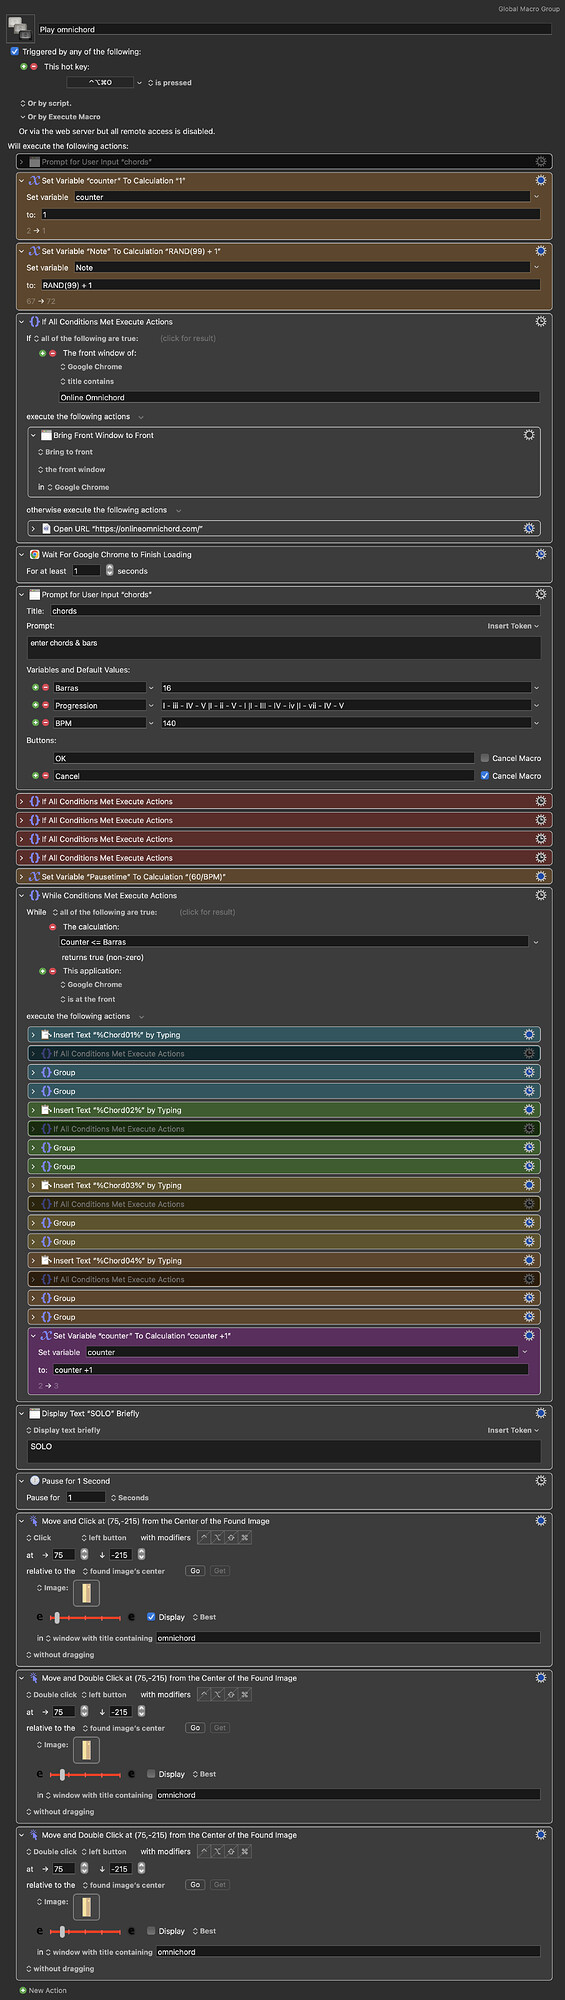Add a variable after Progression with green plus
Screen dimensions: 565x2000
pyautogui.click(x=35, y=705)
